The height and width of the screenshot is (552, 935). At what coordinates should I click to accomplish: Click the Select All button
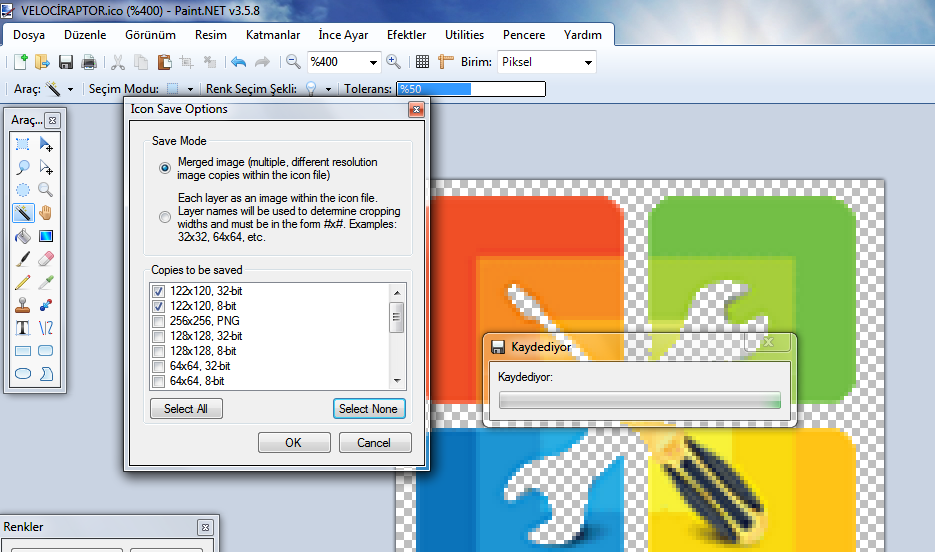tap(186, 409)
